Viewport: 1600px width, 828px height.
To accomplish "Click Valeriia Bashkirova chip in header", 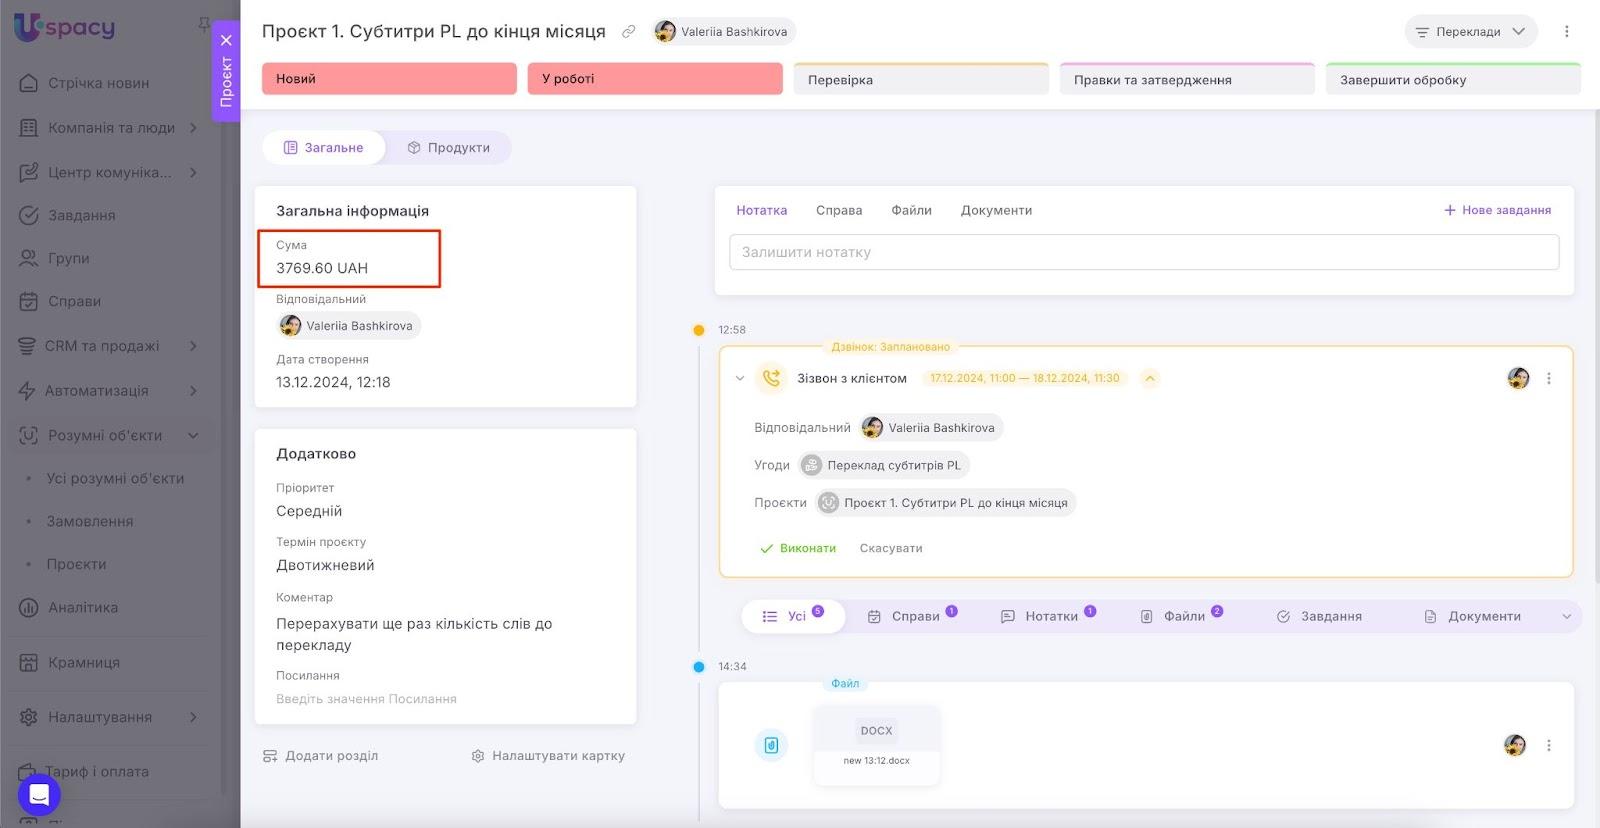I will pos(722,32).
